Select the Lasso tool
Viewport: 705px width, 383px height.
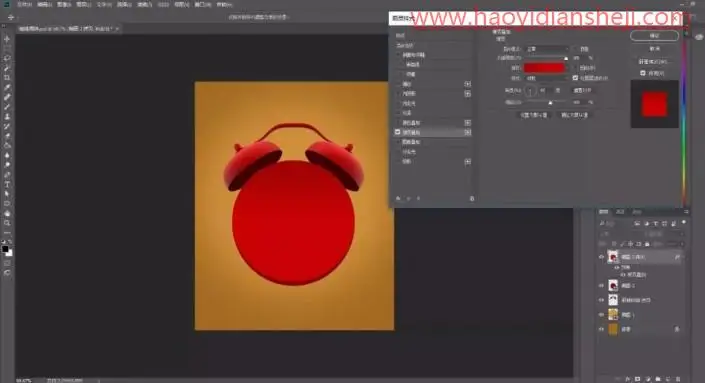click(x=7, y=58)
